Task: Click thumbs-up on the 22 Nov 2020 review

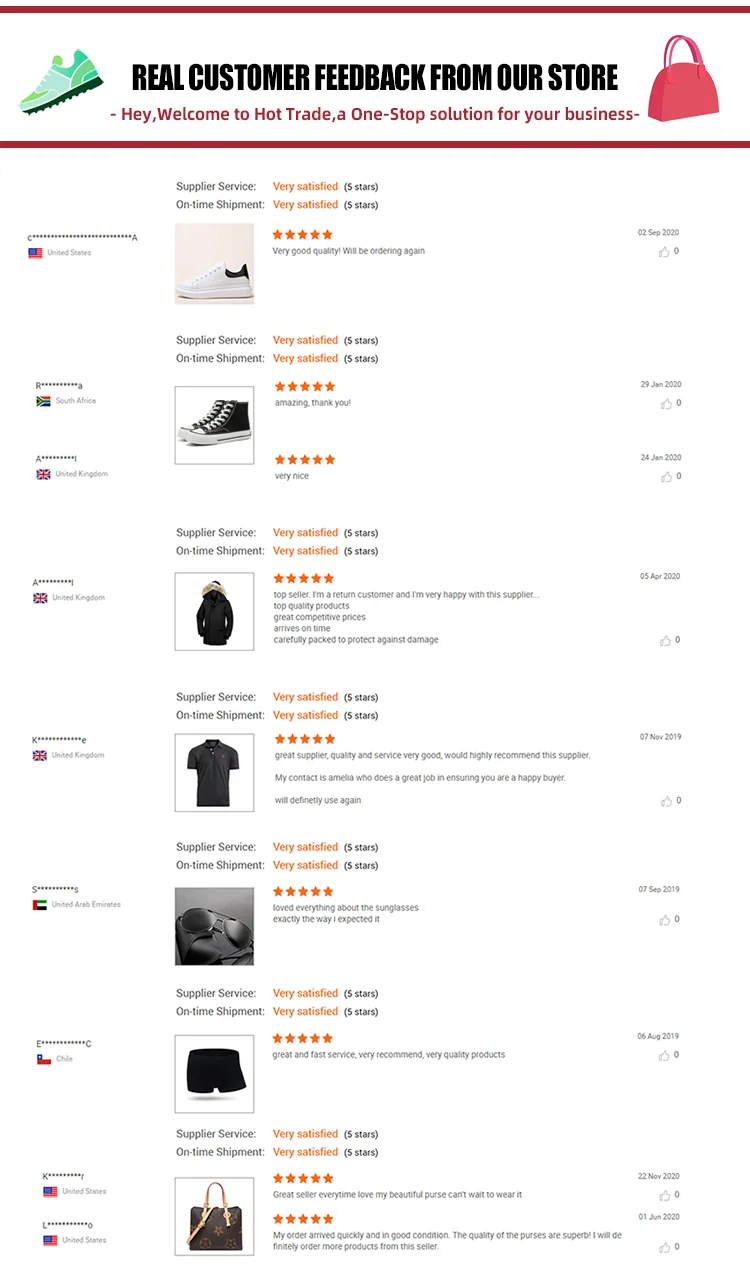Action: pyautogui.click(x=665, y=1196)
